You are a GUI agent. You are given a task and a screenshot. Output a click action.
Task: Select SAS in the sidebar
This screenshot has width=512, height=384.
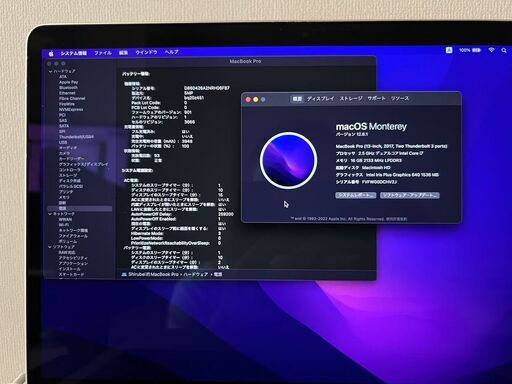click(63, 120)
